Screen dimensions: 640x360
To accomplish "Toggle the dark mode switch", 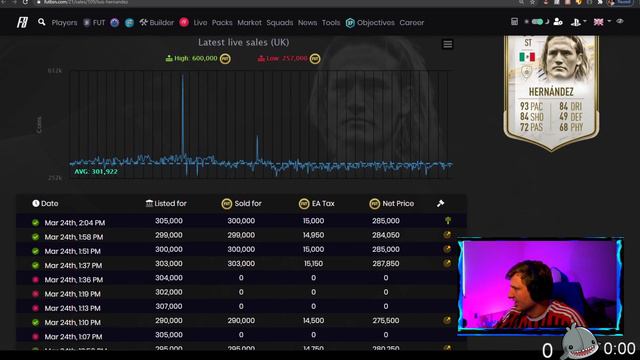I will click(x=537, y=22).
